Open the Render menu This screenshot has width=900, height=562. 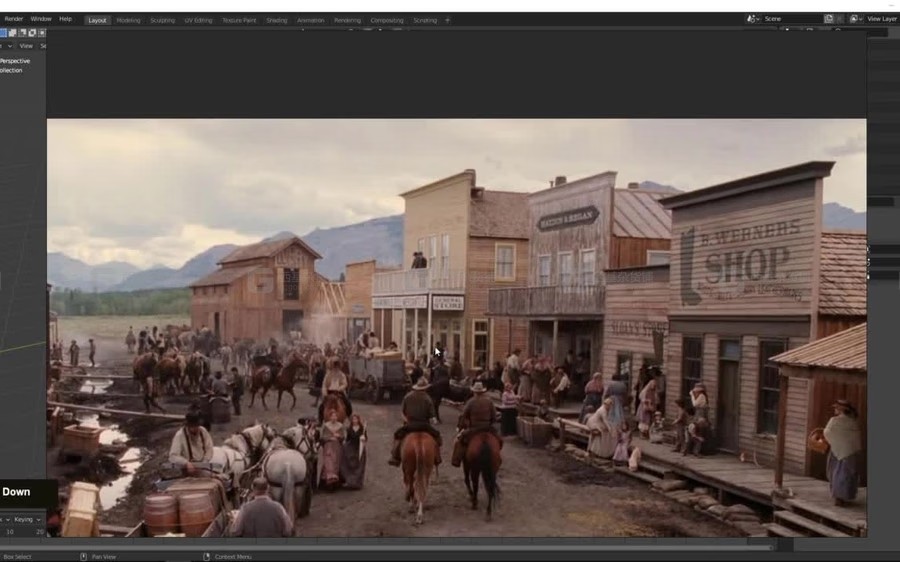[x=14, y=19]
